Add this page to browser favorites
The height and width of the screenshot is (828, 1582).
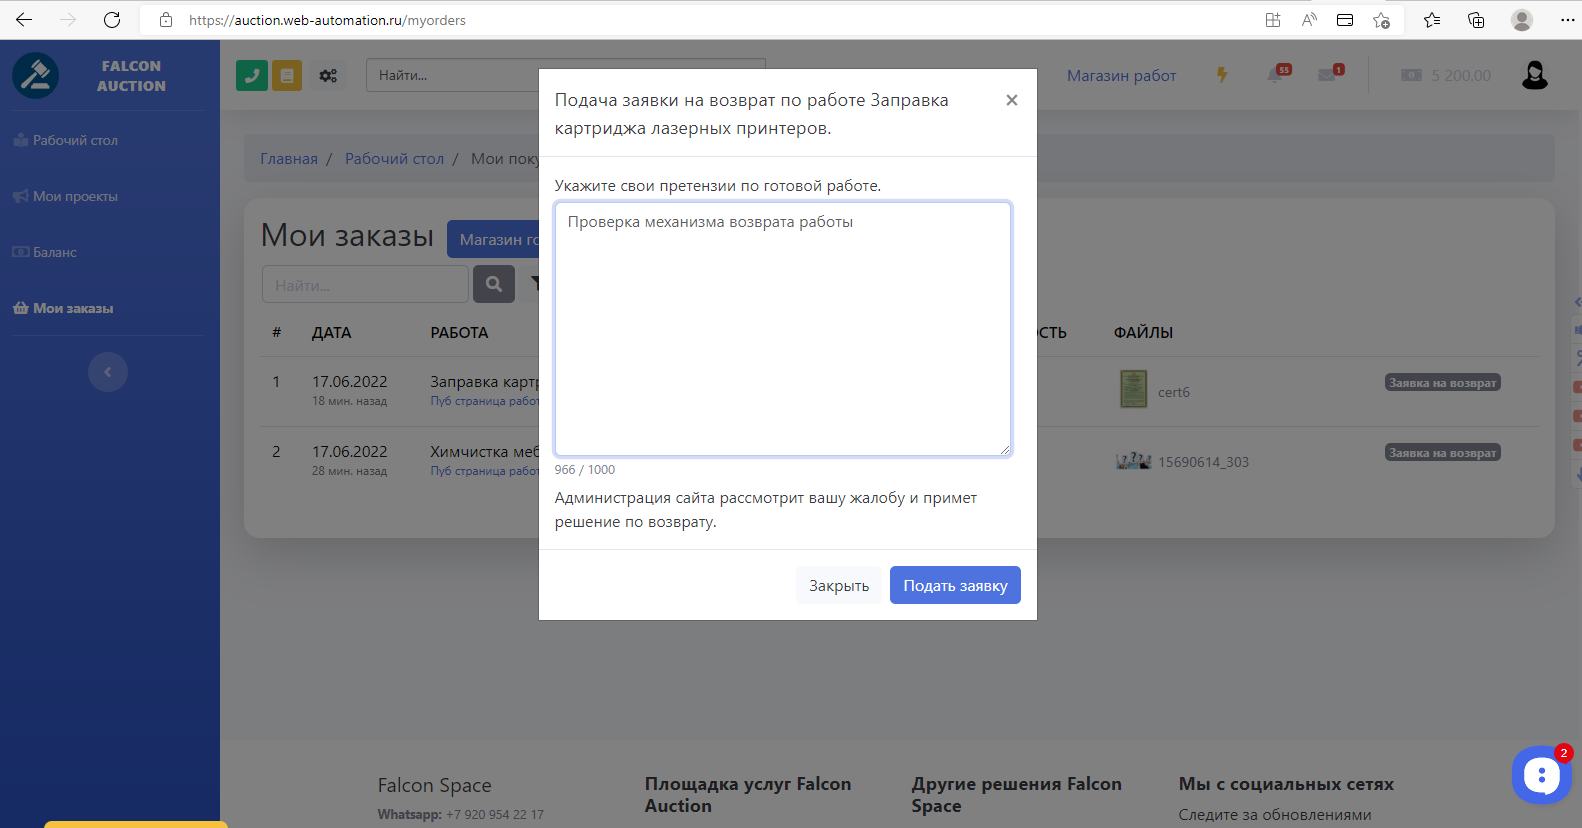[x=1381, y=20]
